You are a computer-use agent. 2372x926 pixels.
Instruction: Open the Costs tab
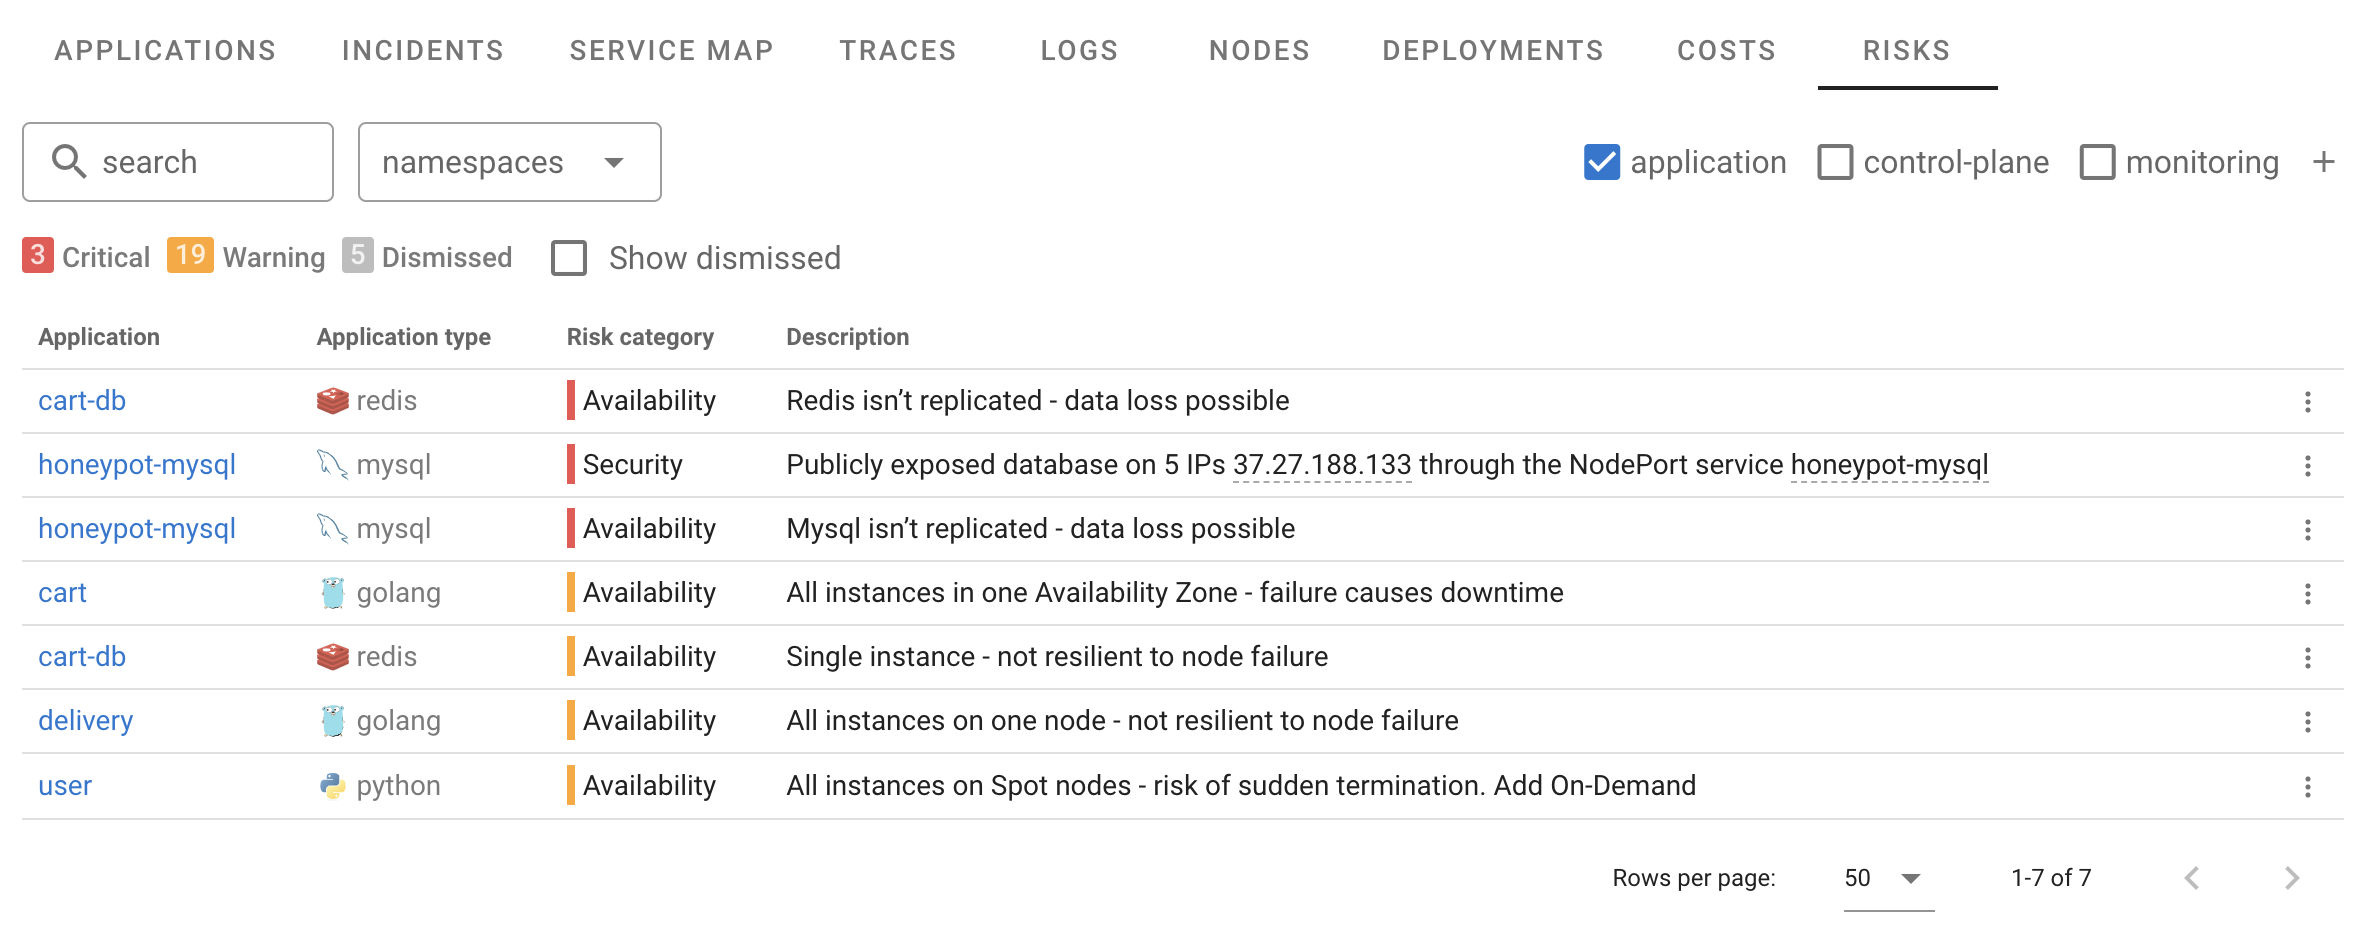(1726, 50)
